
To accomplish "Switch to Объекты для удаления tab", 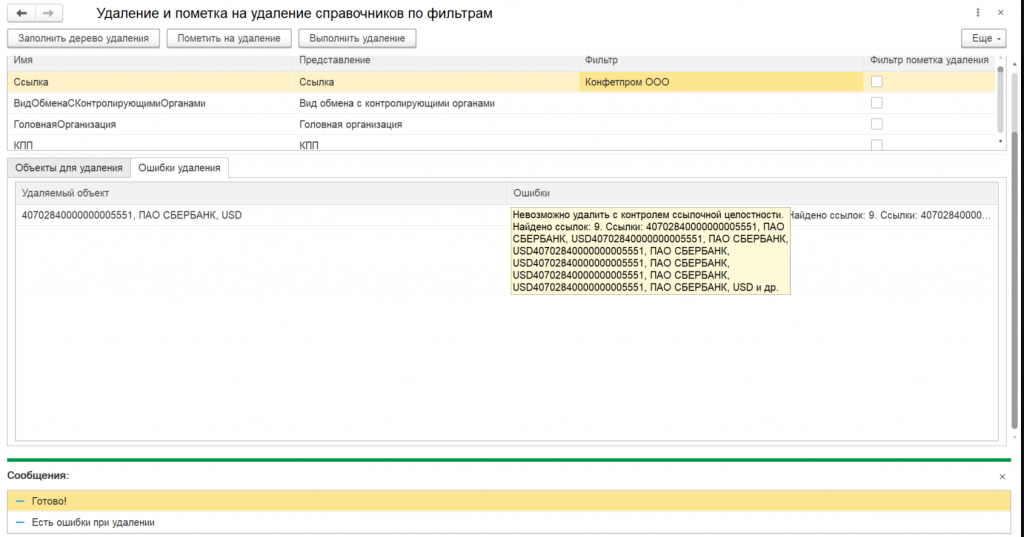I will tap(69, 168).
